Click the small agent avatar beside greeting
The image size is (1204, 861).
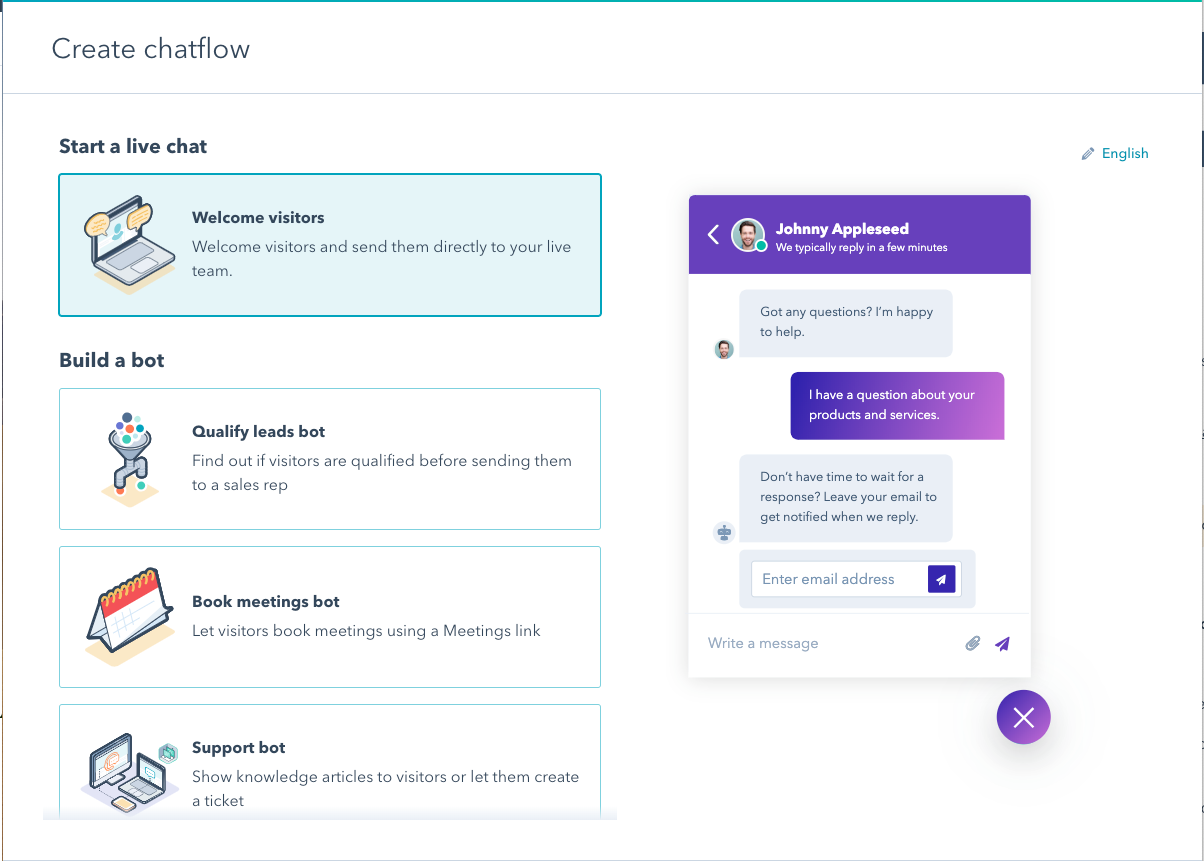point(724,349)
